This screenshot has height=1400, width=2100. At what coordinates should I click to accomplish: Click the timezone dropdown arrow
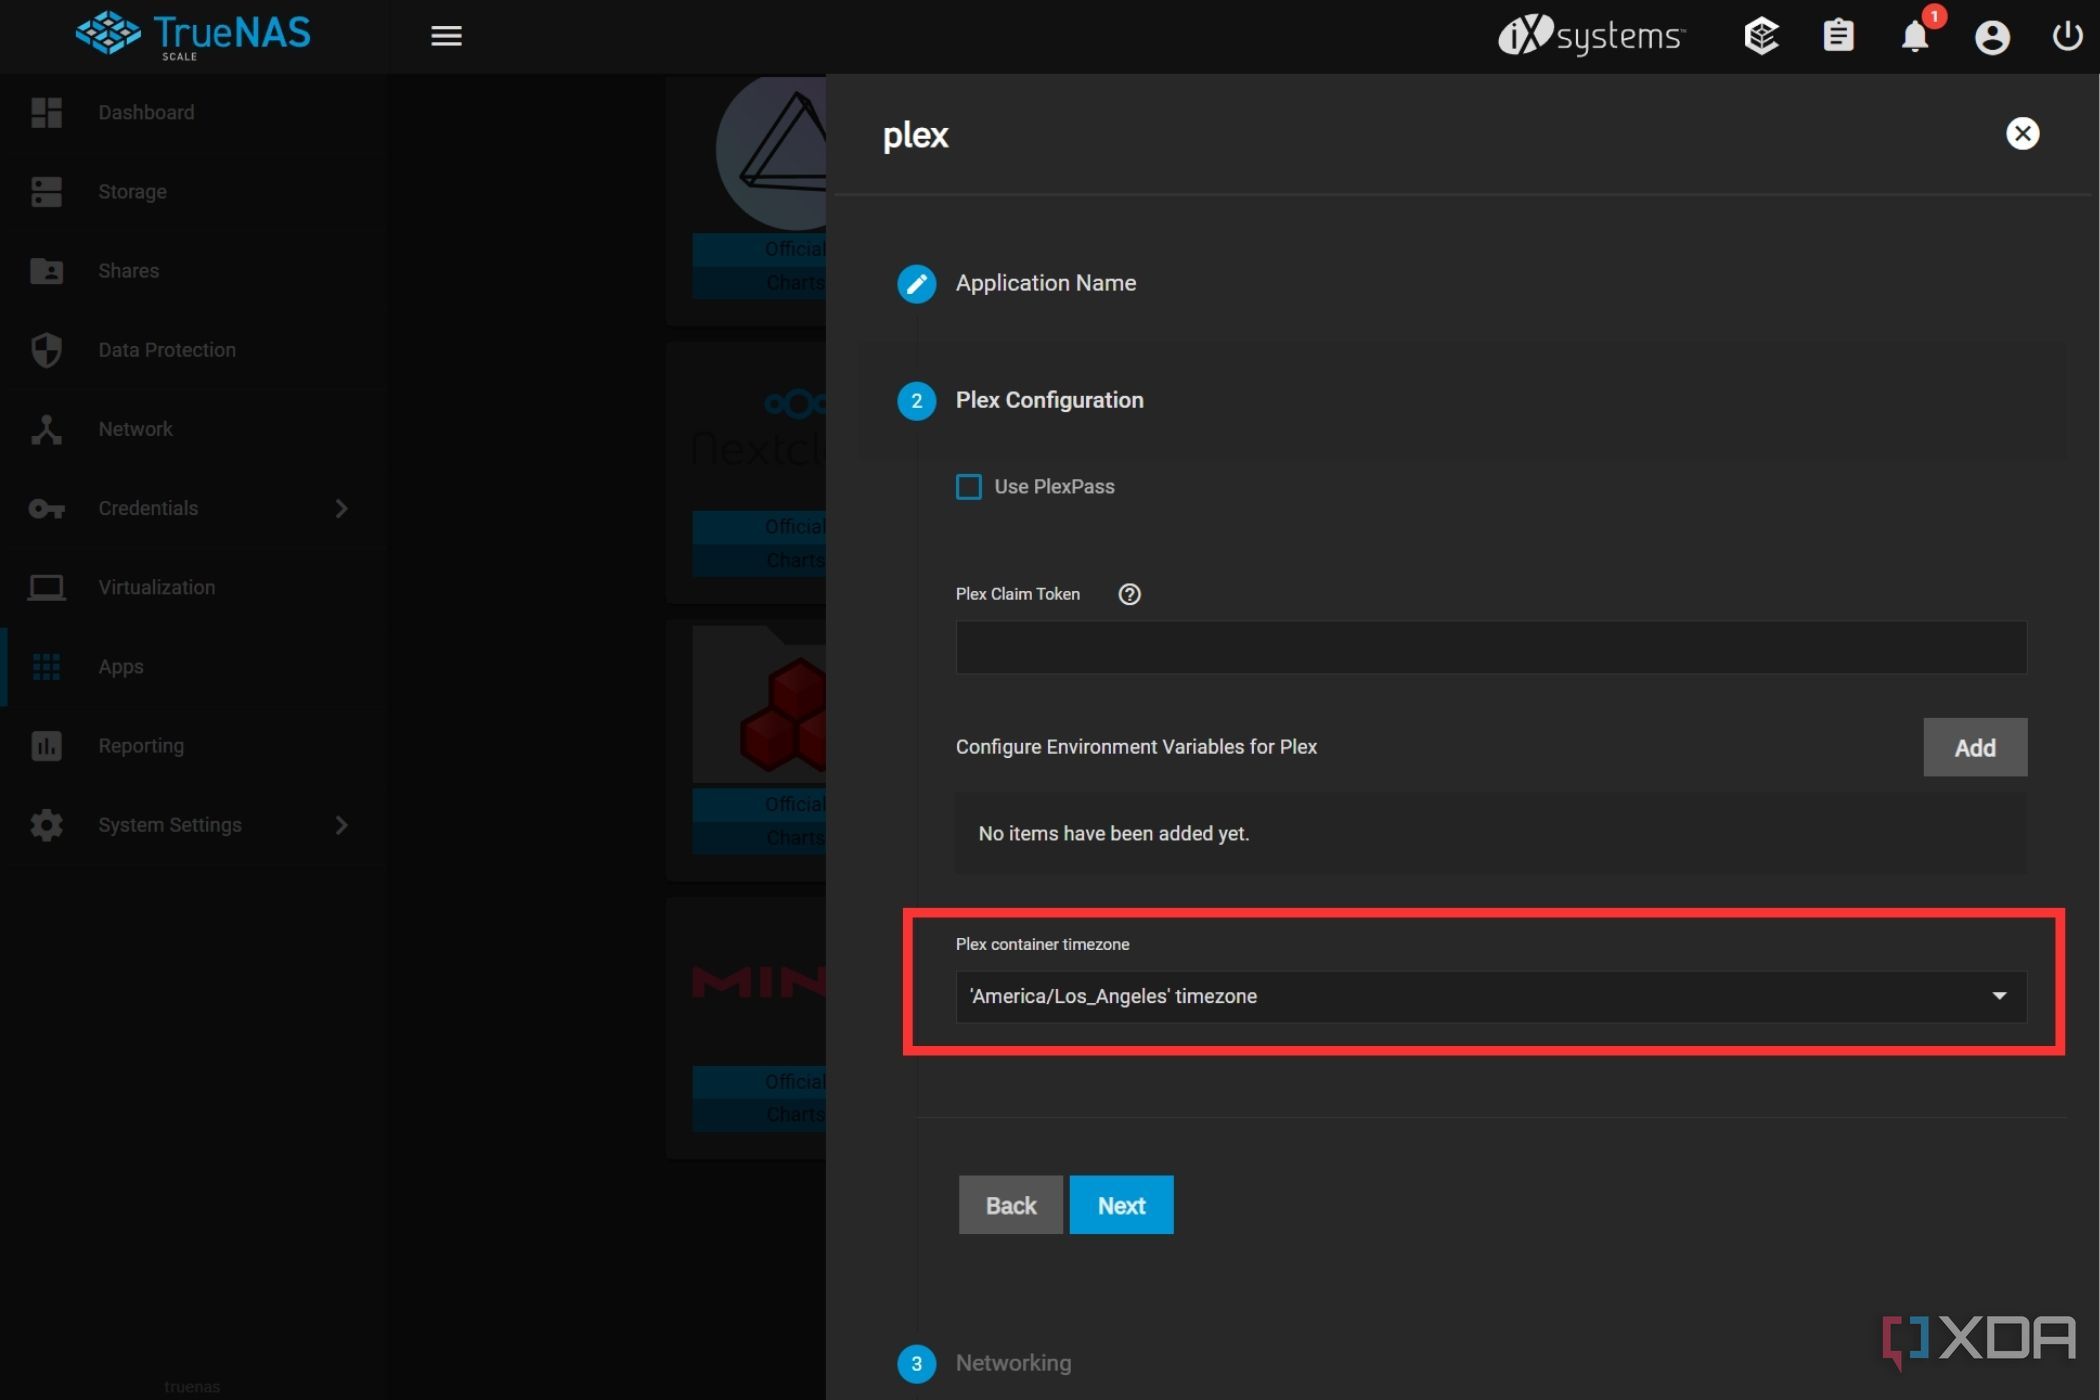click(1999, 996)
